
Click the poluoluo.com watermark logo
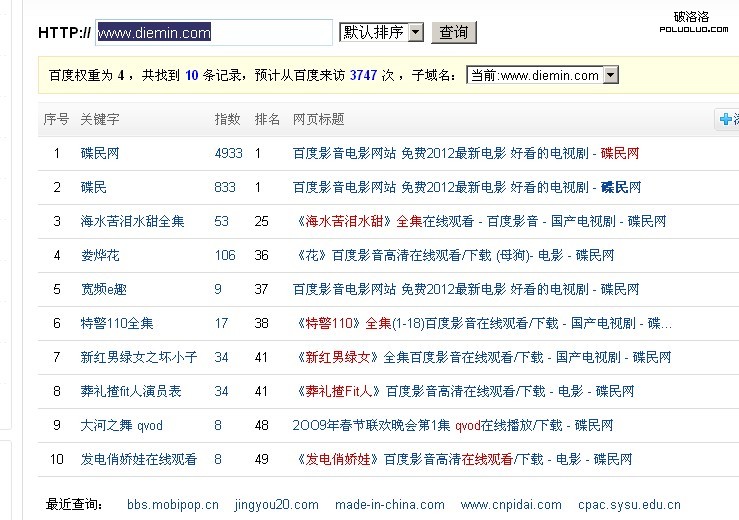[691, 21]
